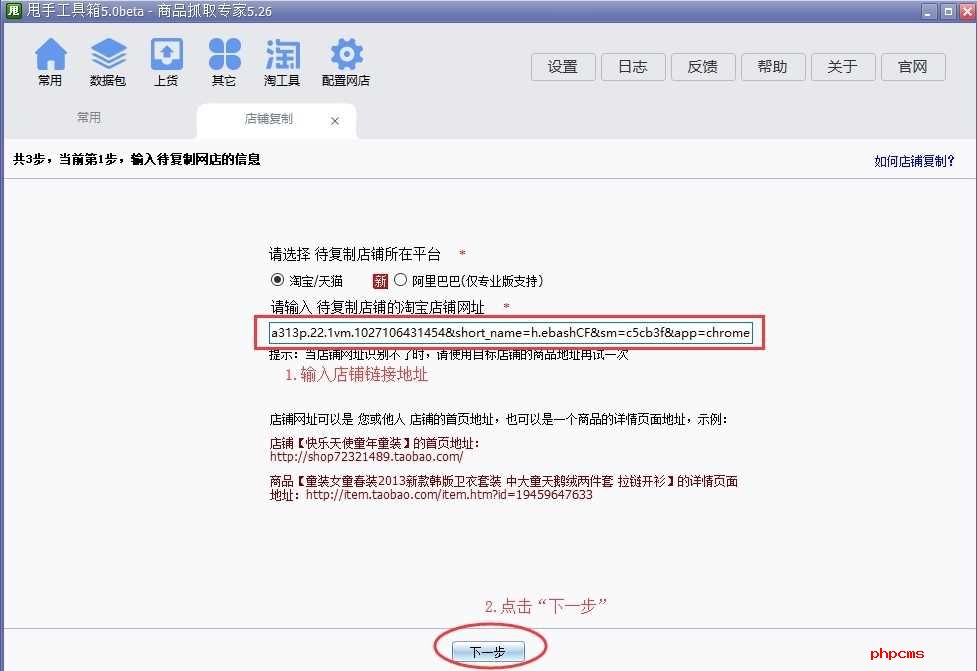Click the red 新 badge icon

click(x=380, y=281)
